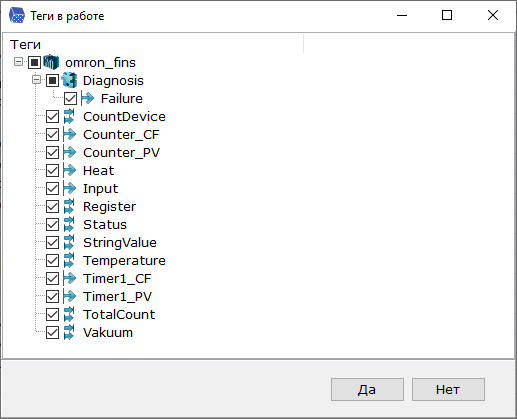517x419 pixels.
Task: Toggle the StringValue checkbox
Action: point(52,243)
